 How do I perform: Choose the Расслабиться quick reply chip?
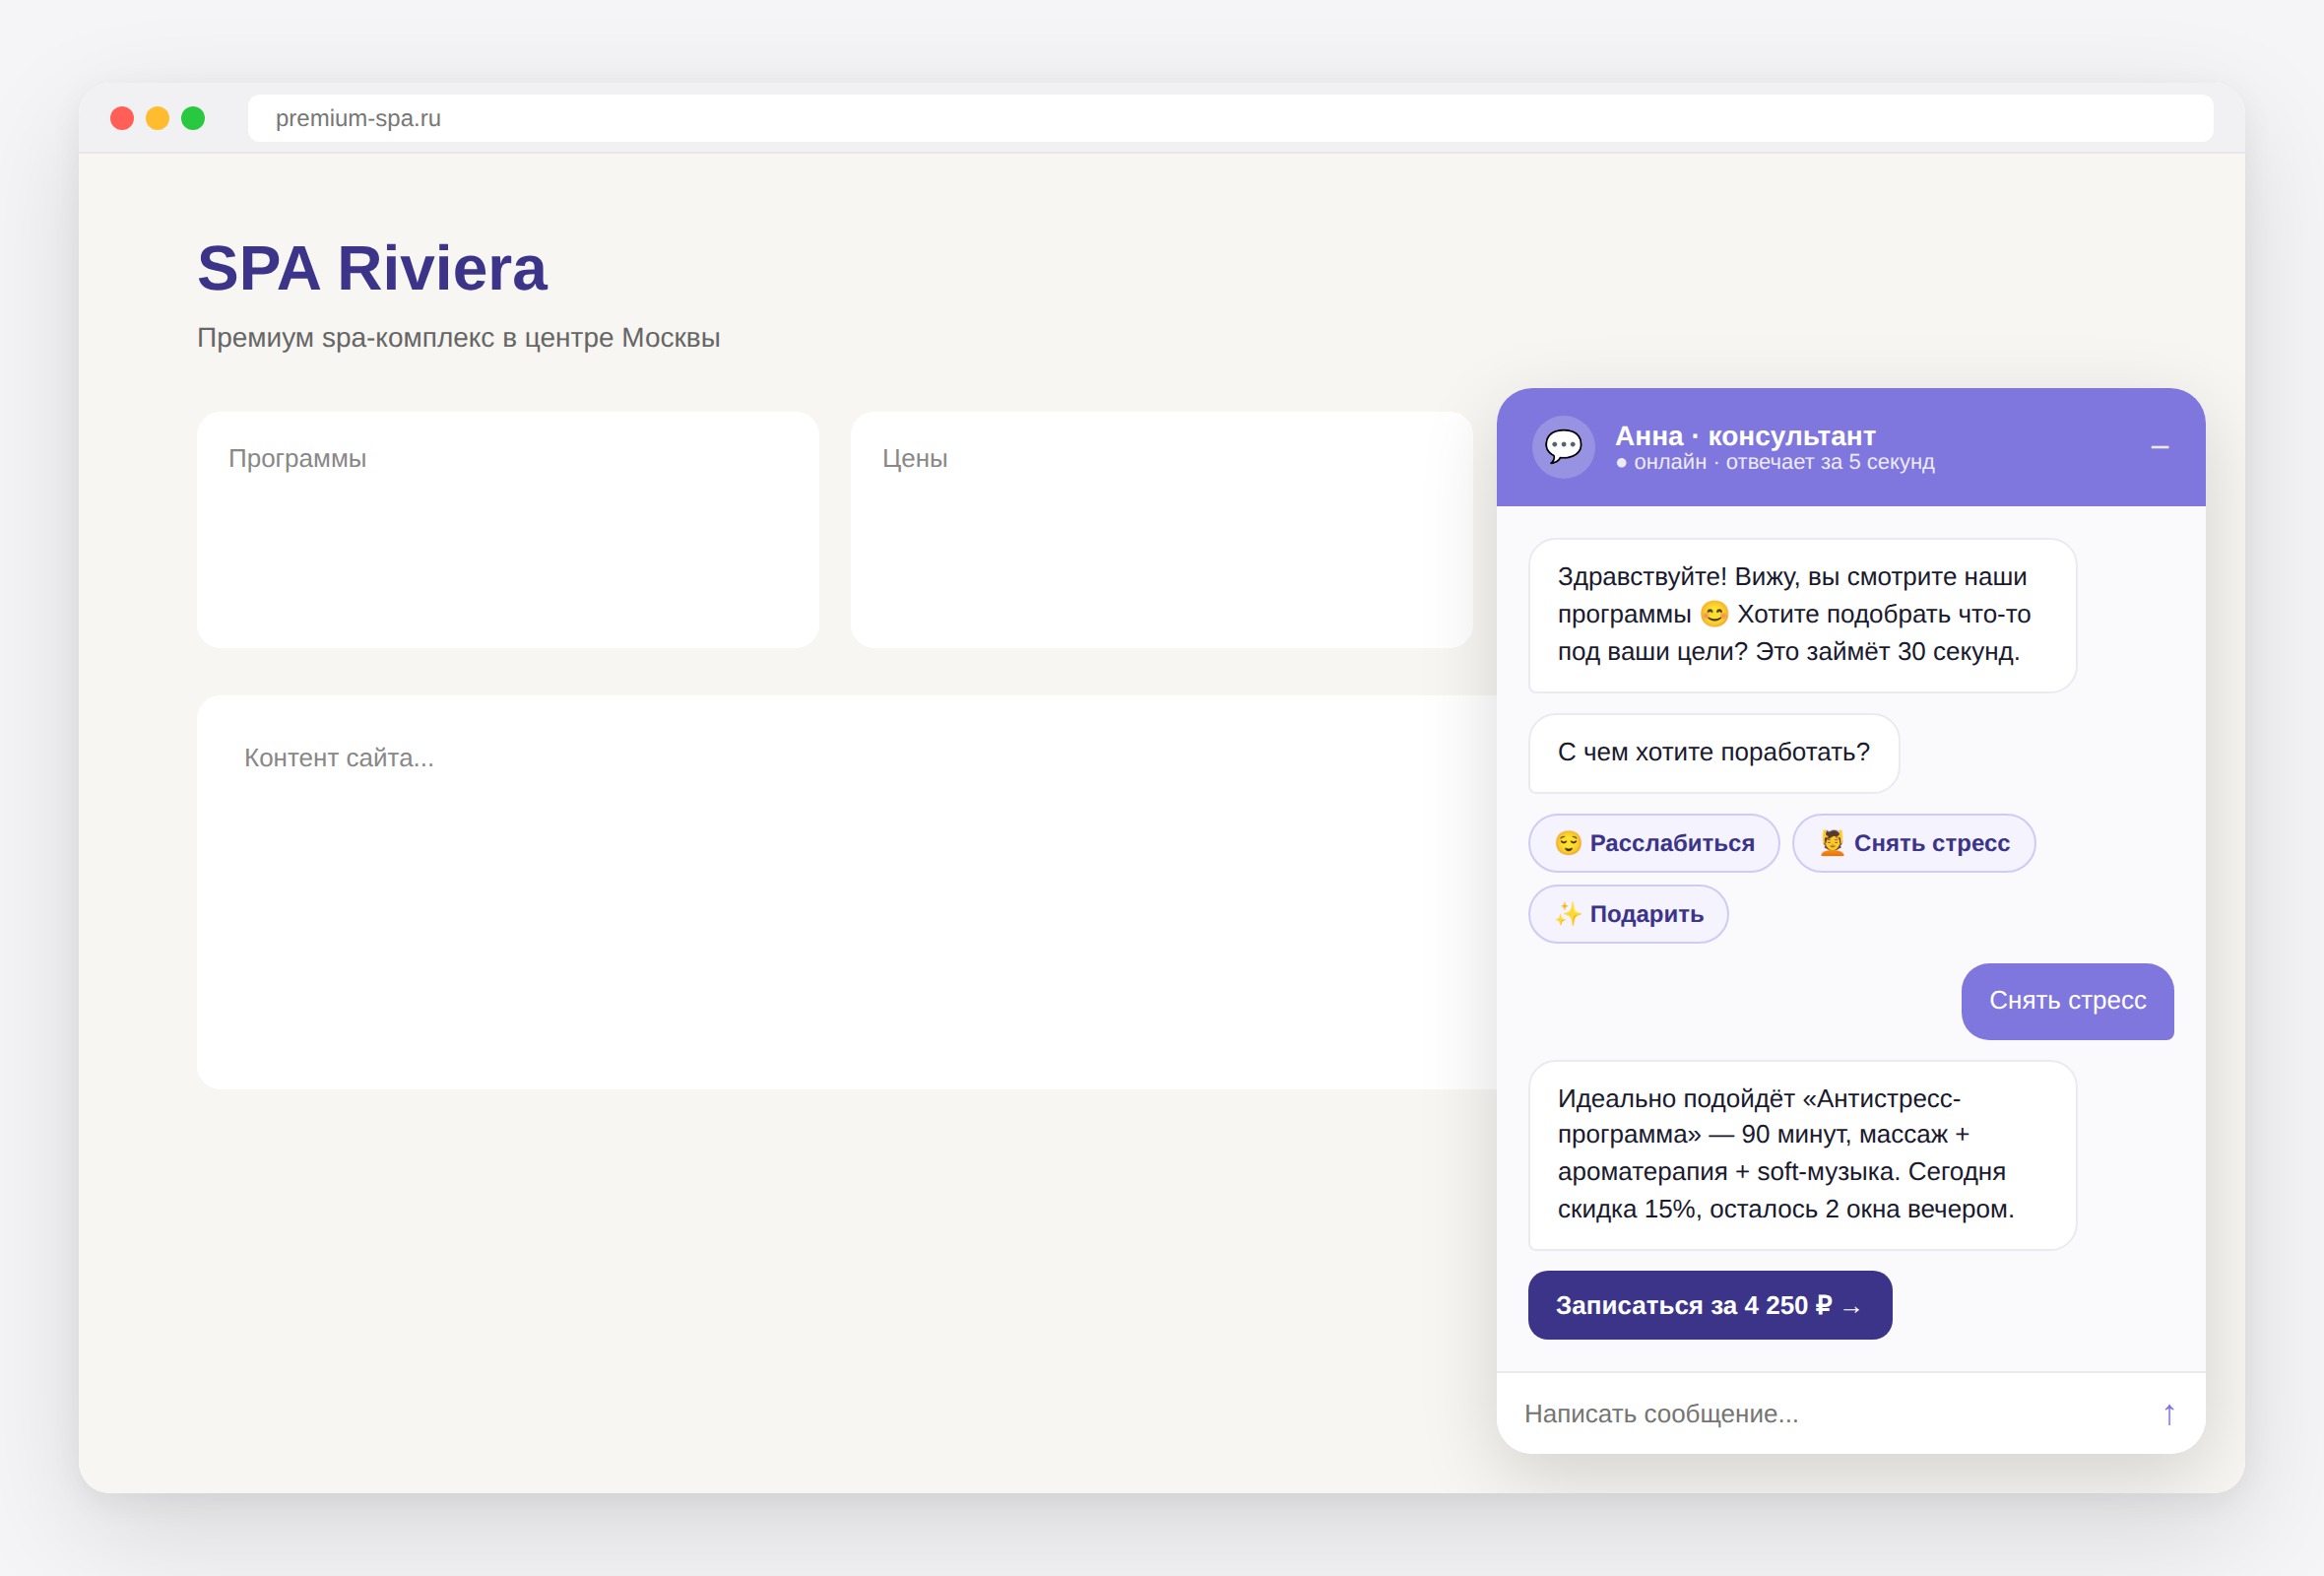[1654, 843]
